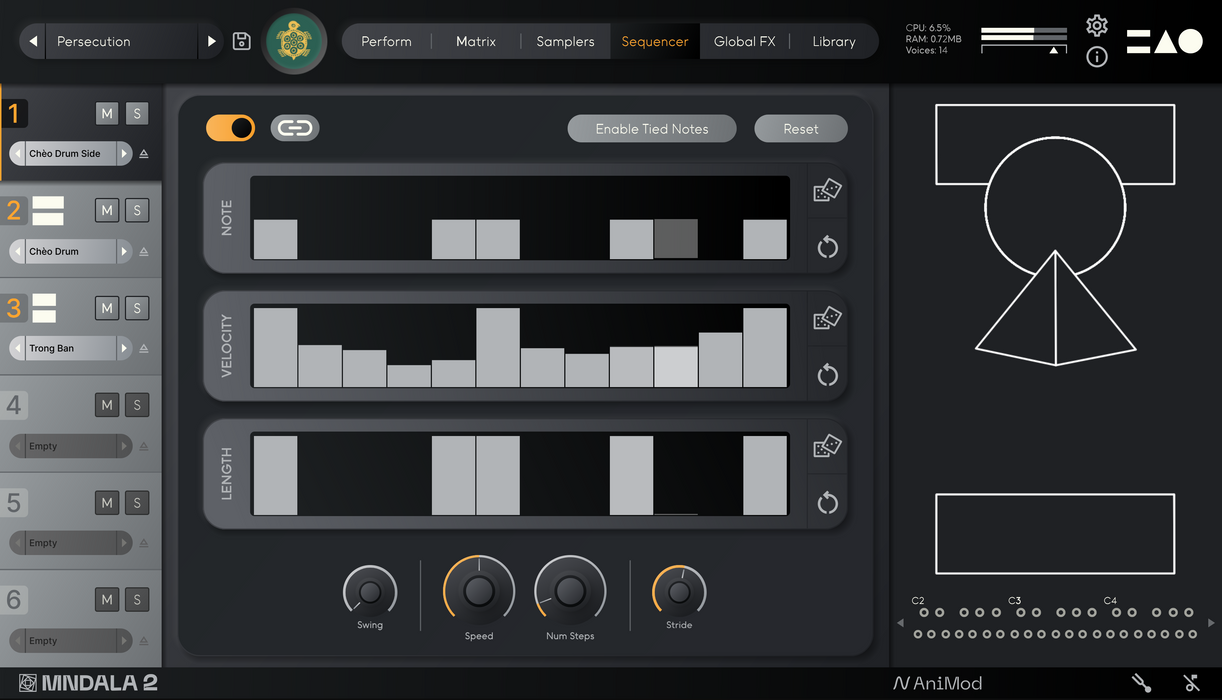Open the Matrix tab
Viewport: 1222px width, 700px height.
(x=476, y=41)
